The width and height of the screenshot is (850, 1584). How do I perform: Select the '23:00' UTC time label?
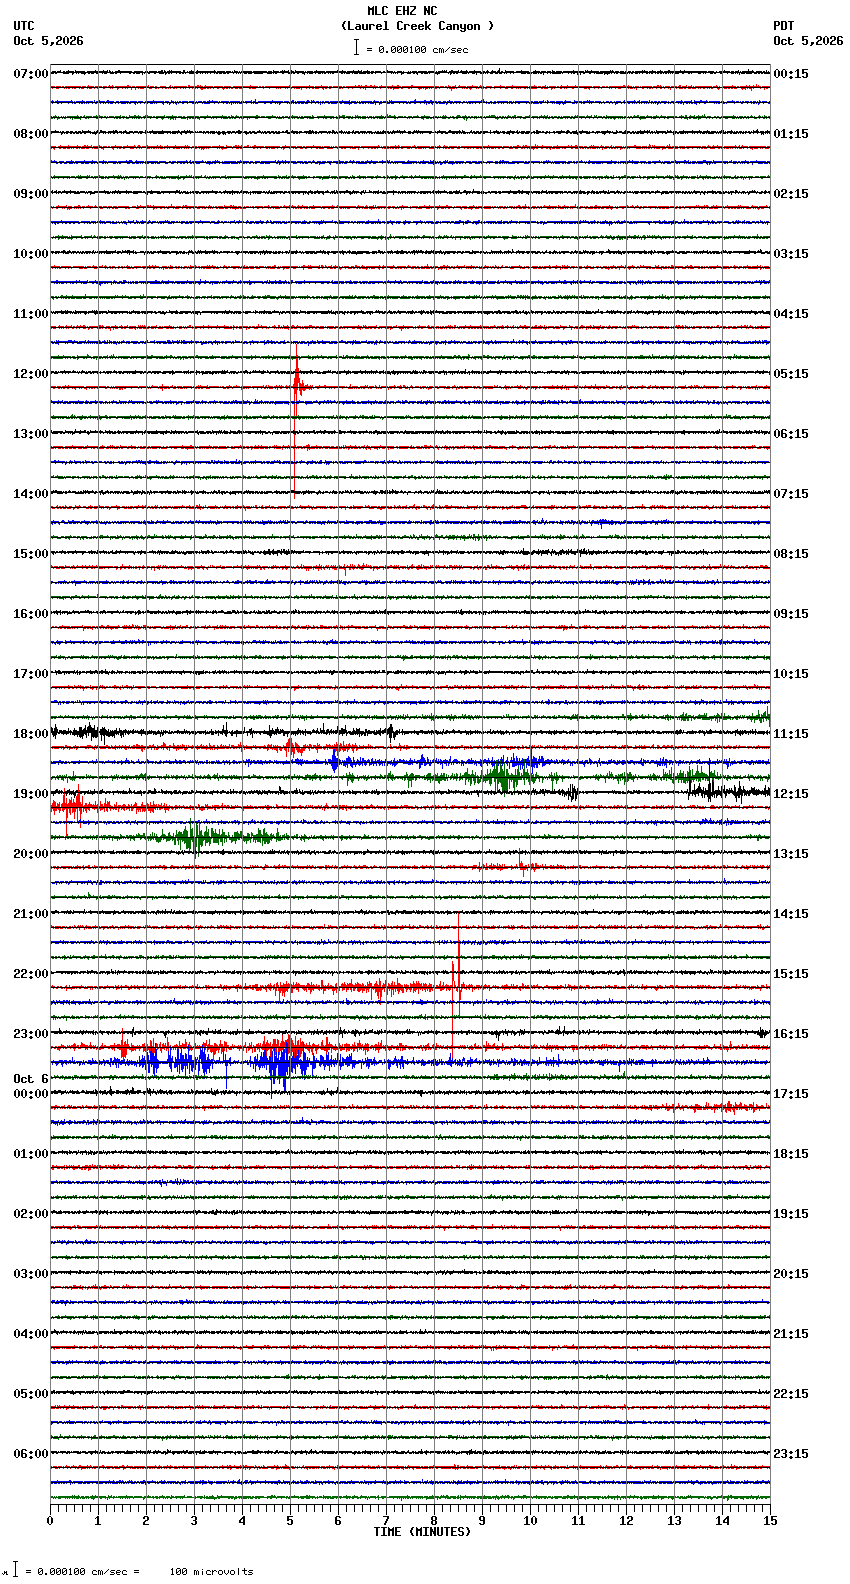[31, 1034]
